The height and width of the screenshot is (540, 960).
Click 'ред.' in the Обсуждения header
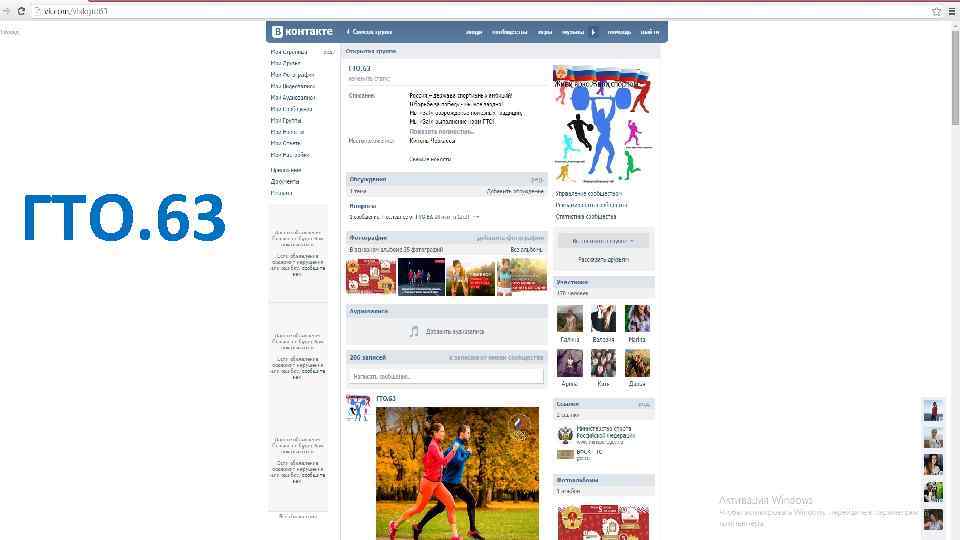pos(537,179)
